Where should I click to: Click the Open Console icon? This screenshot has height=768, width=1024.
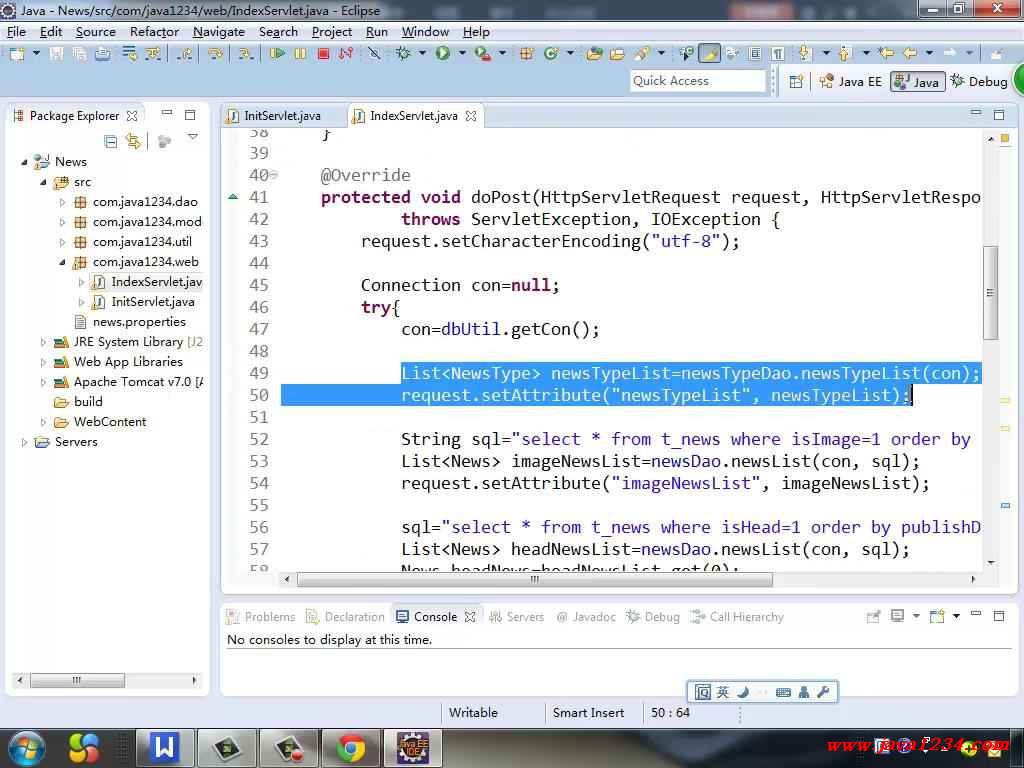(937, 616)
